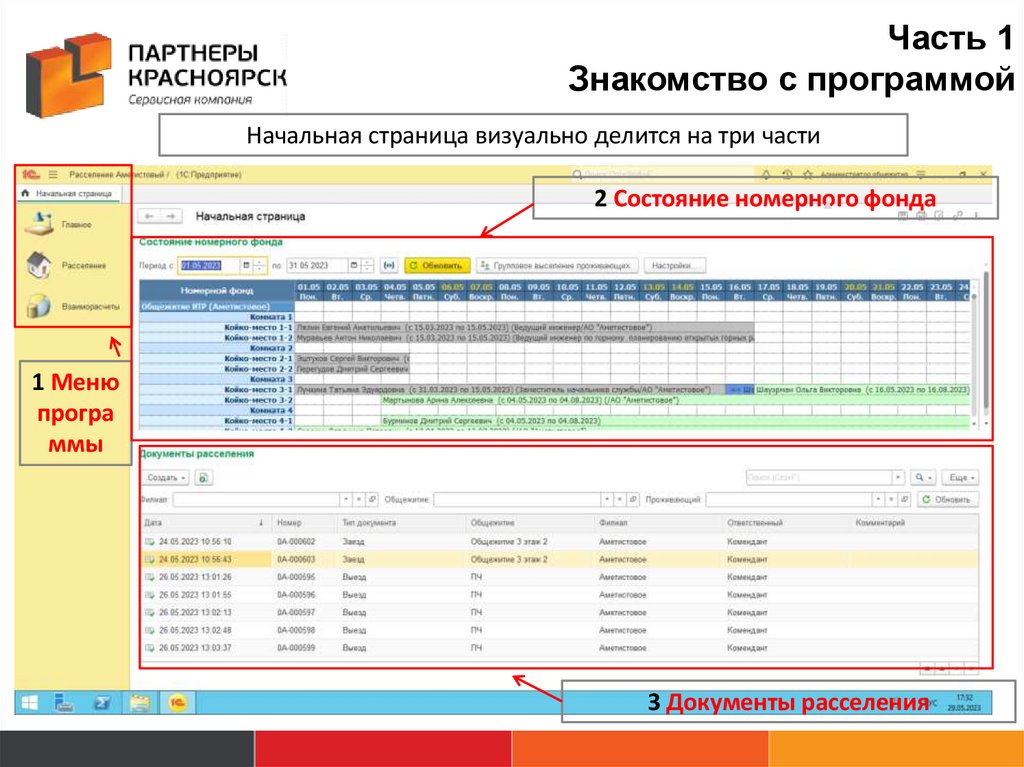
Task: Select document row 0А-000598
Action: tap(560, 630)
